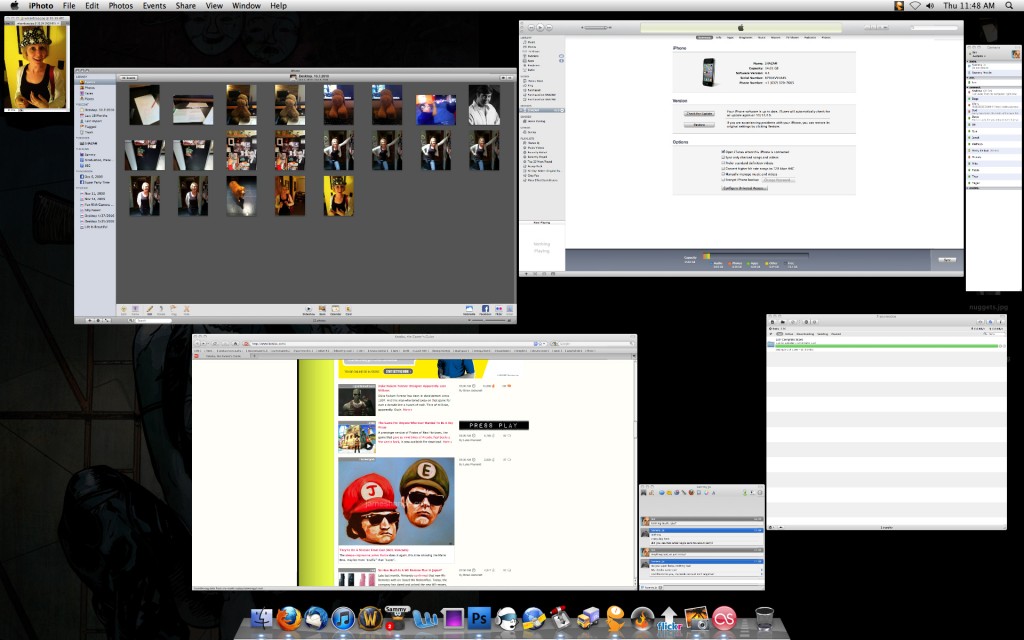Select 'Last Import' in the iPhoto sidebar
This screenshot has width=1024, height=640.
tap(92, 121)
